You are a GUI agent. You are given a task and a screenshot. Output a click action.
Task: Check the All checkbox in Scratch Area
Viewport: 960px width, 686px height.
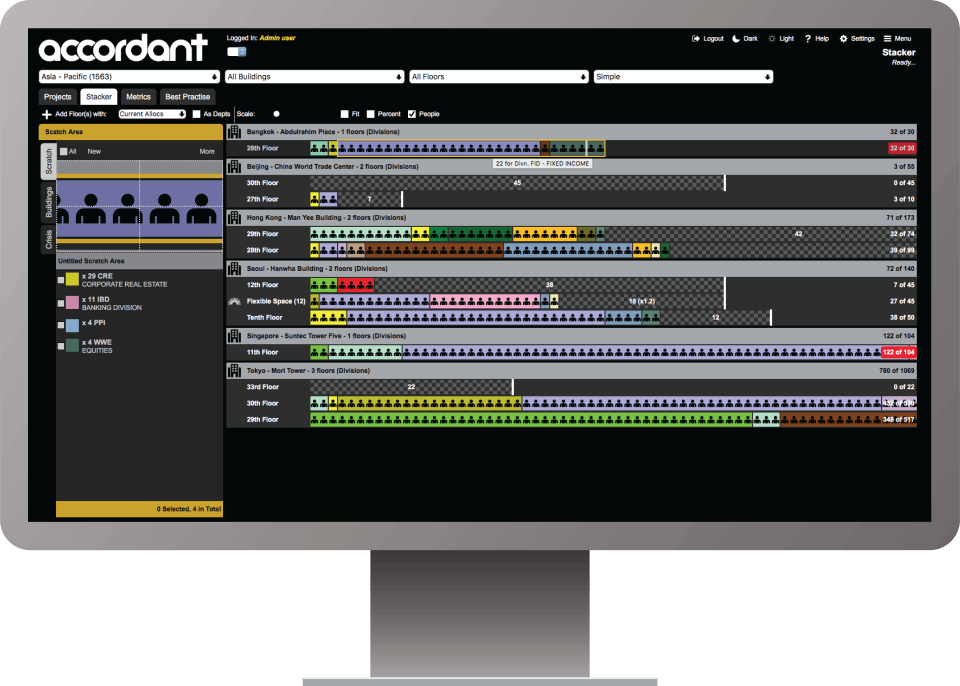pos(64,151)
